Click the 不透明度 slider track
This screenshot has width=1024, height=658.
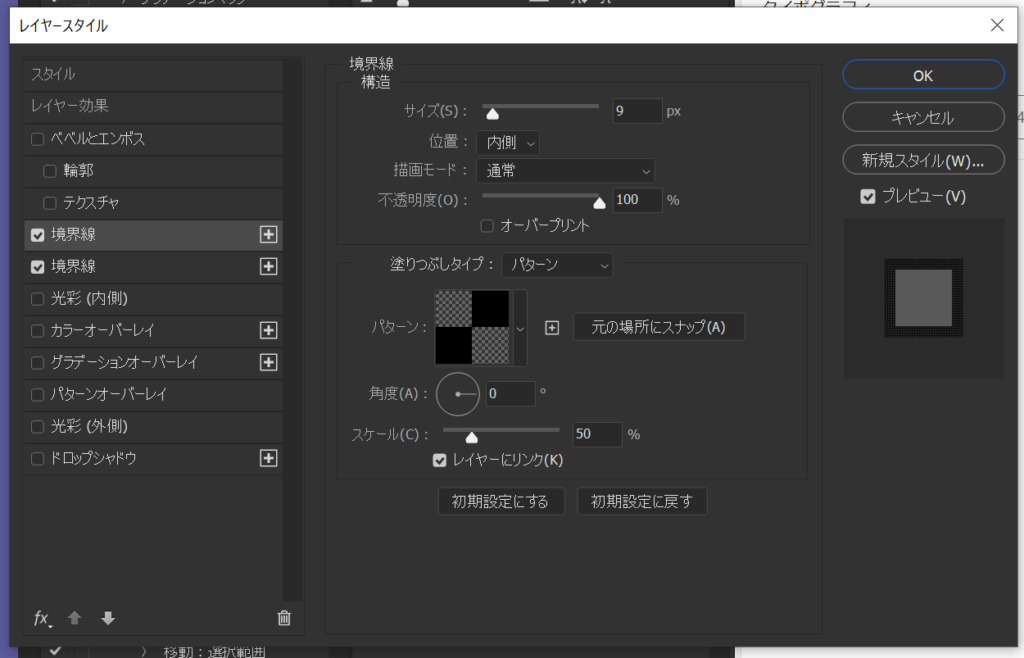[x=540, y=197]
